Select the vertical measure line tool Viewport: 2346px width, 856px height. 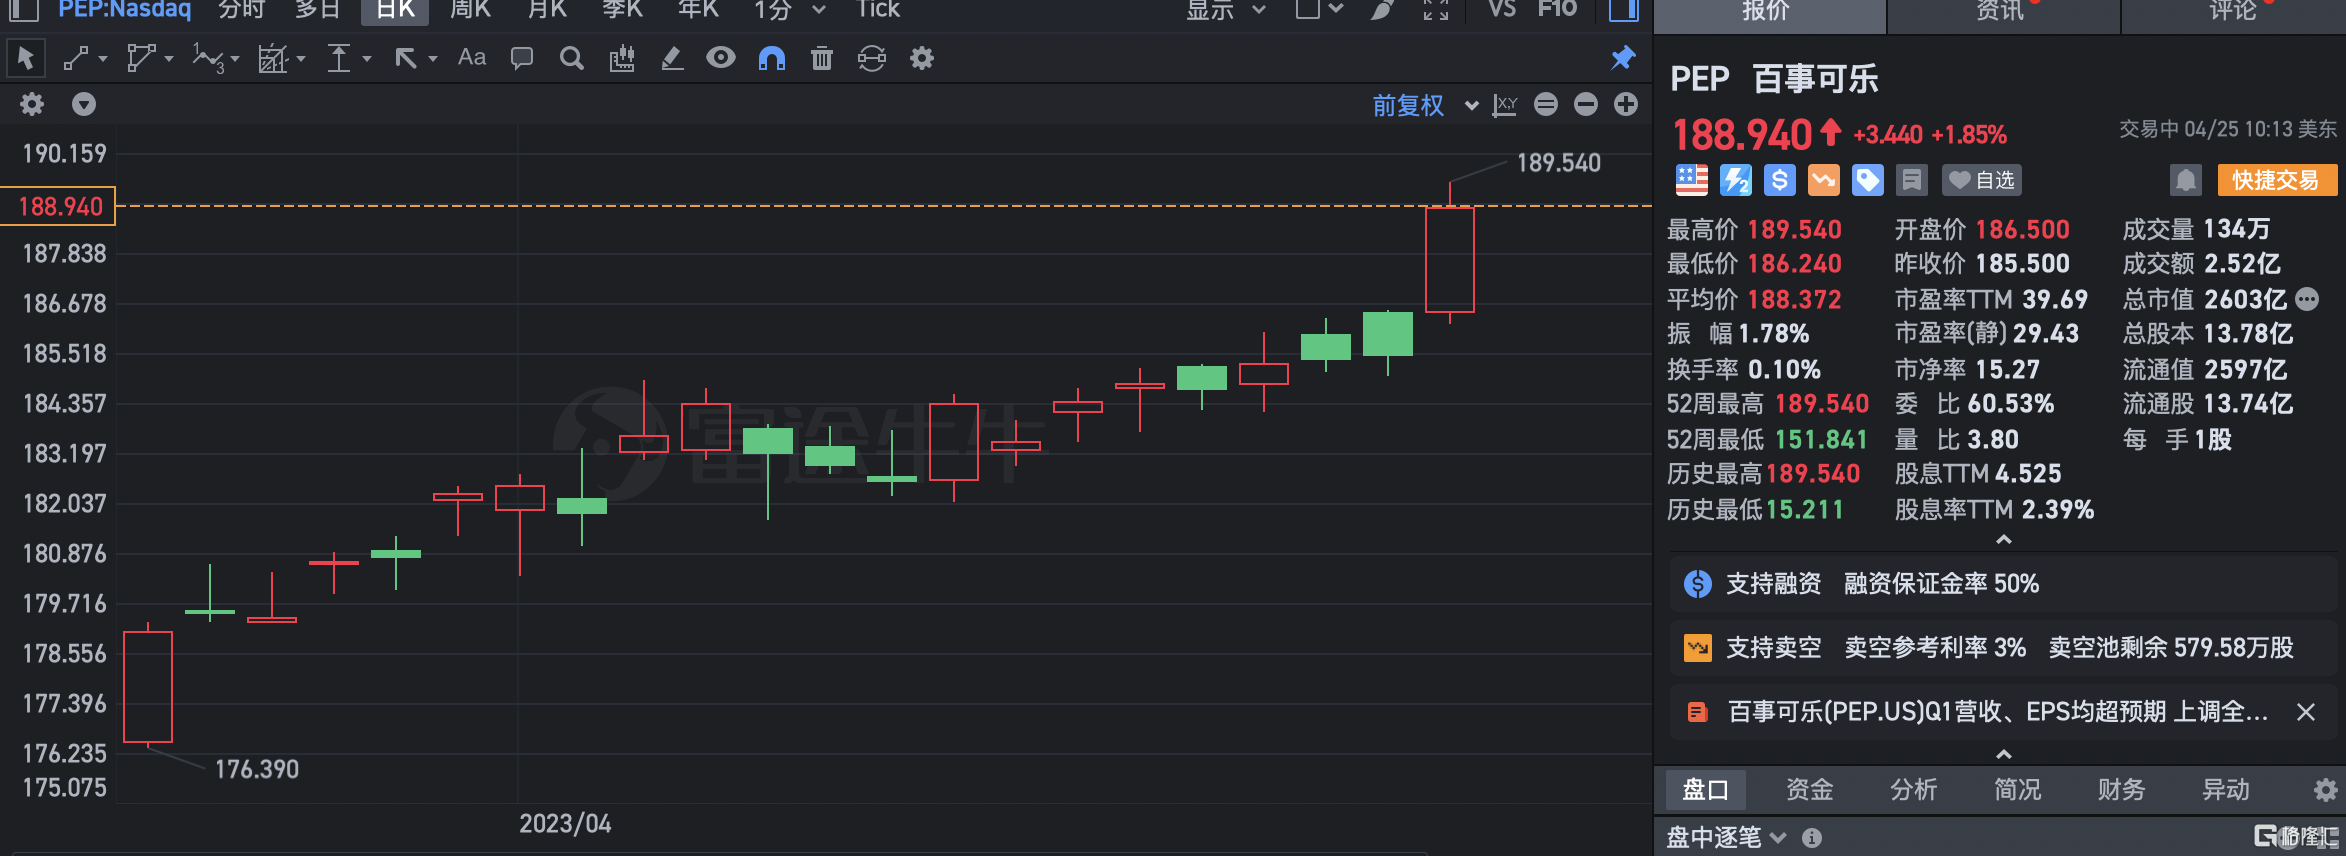click(x=340, y=58)
